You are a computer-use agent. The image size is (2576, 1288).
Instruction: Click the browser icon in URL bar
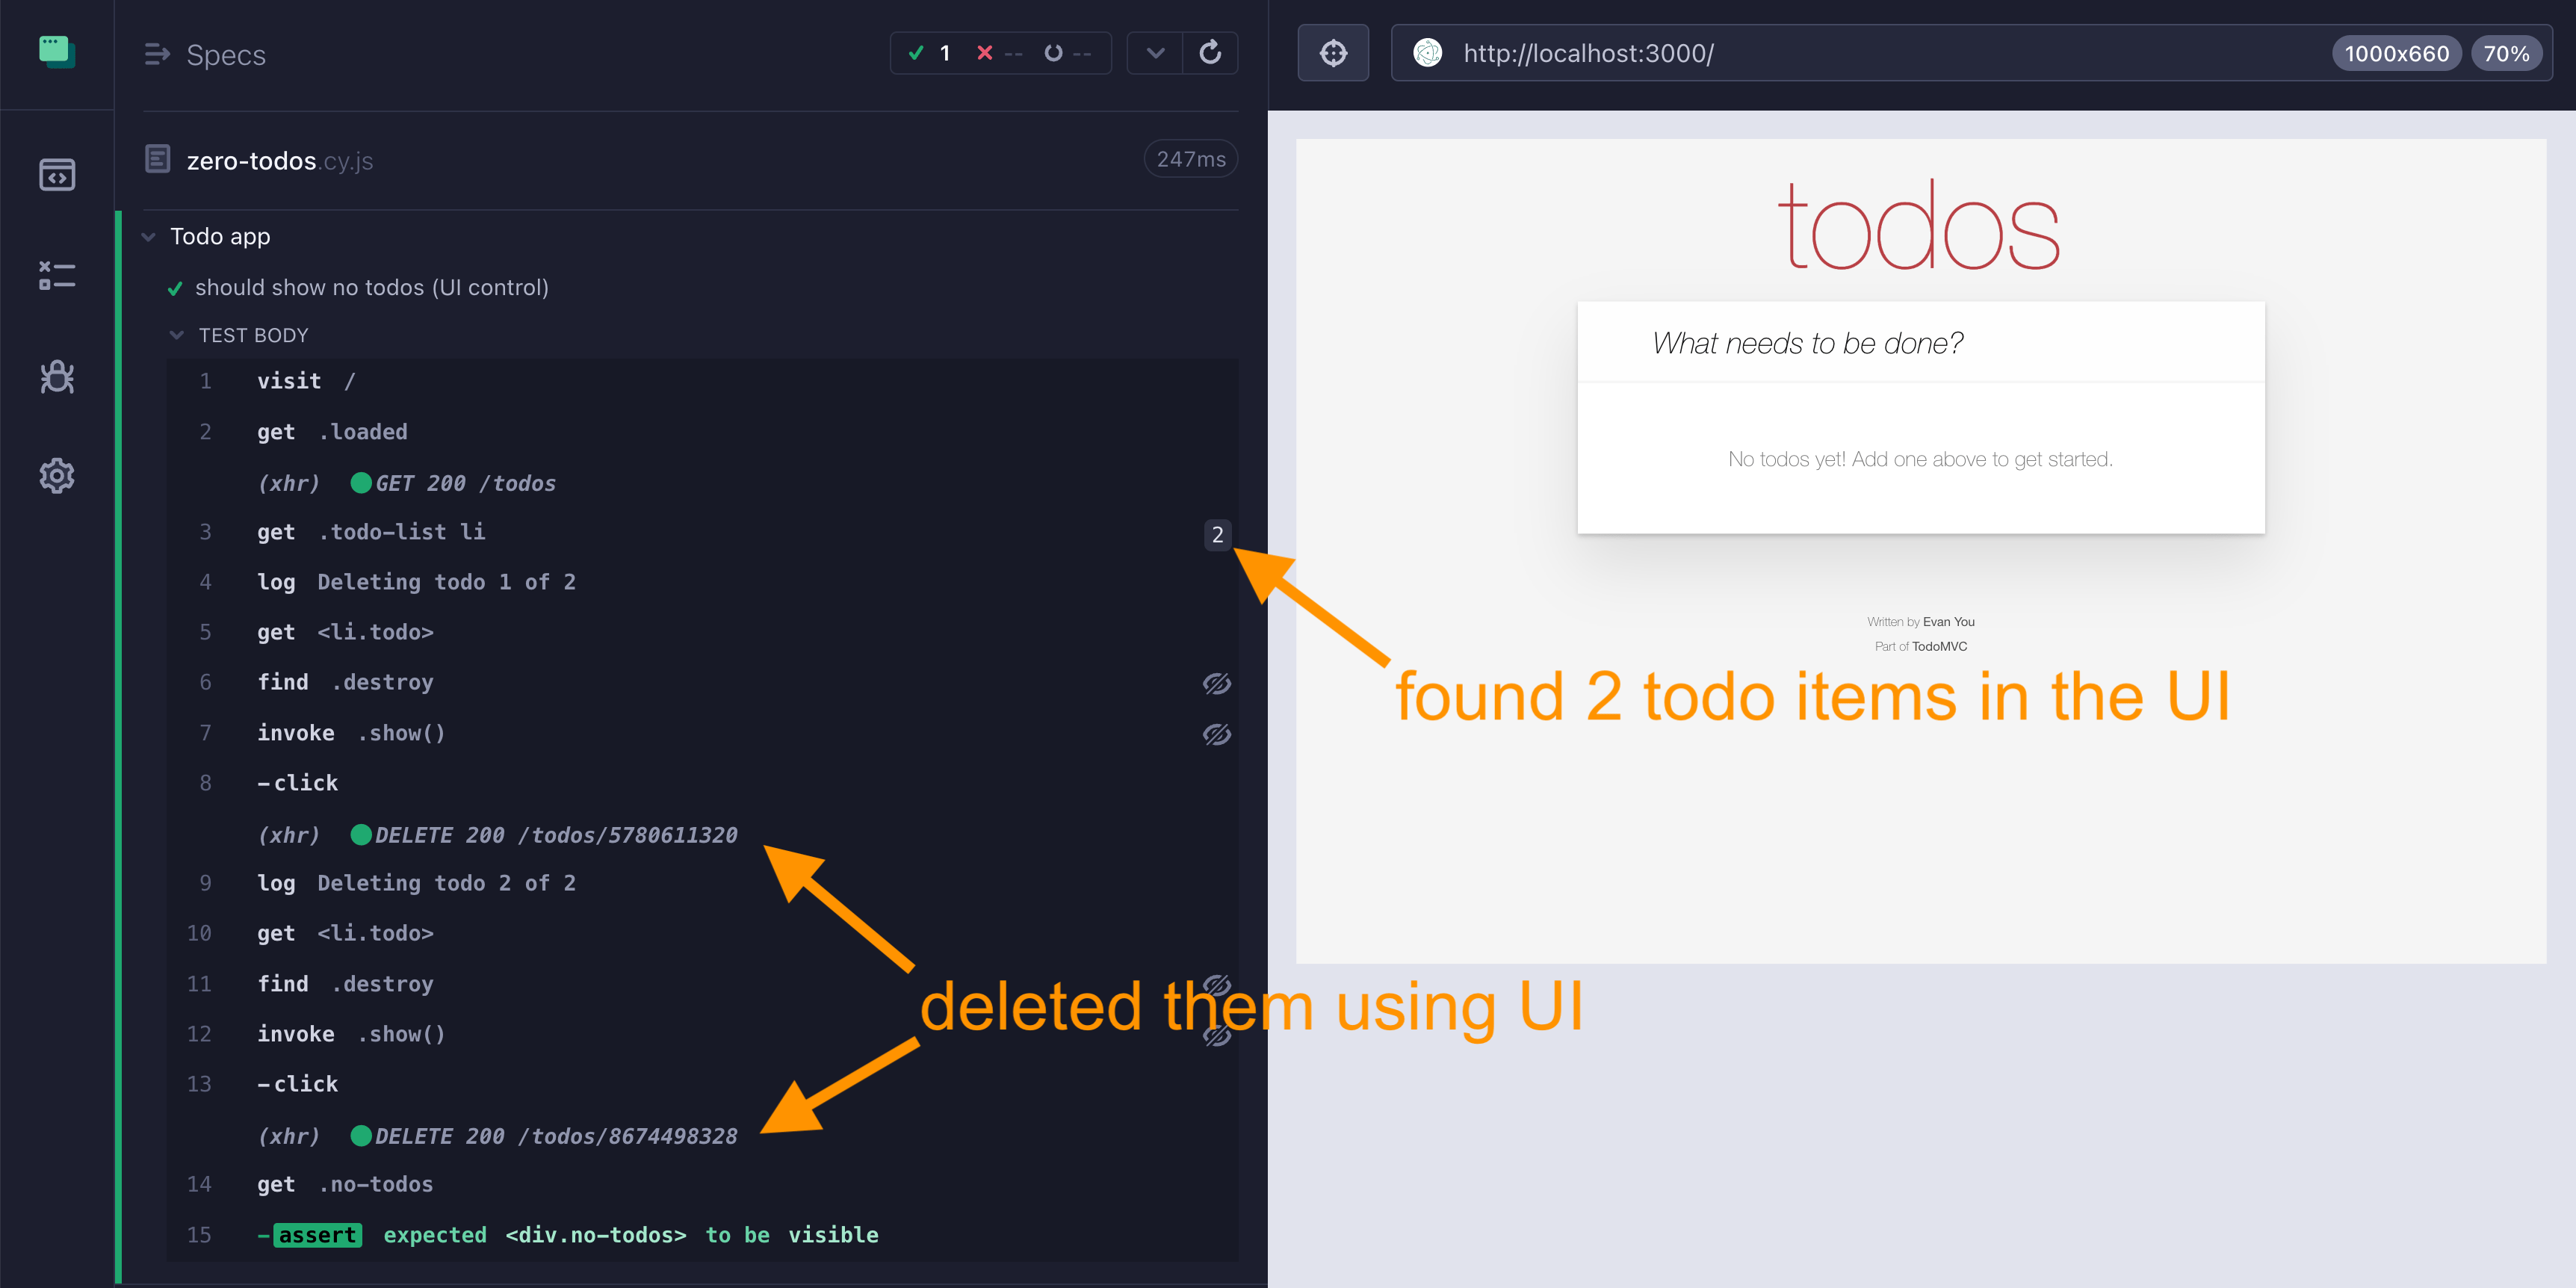pyautogui.click(x=1427, y=53)
